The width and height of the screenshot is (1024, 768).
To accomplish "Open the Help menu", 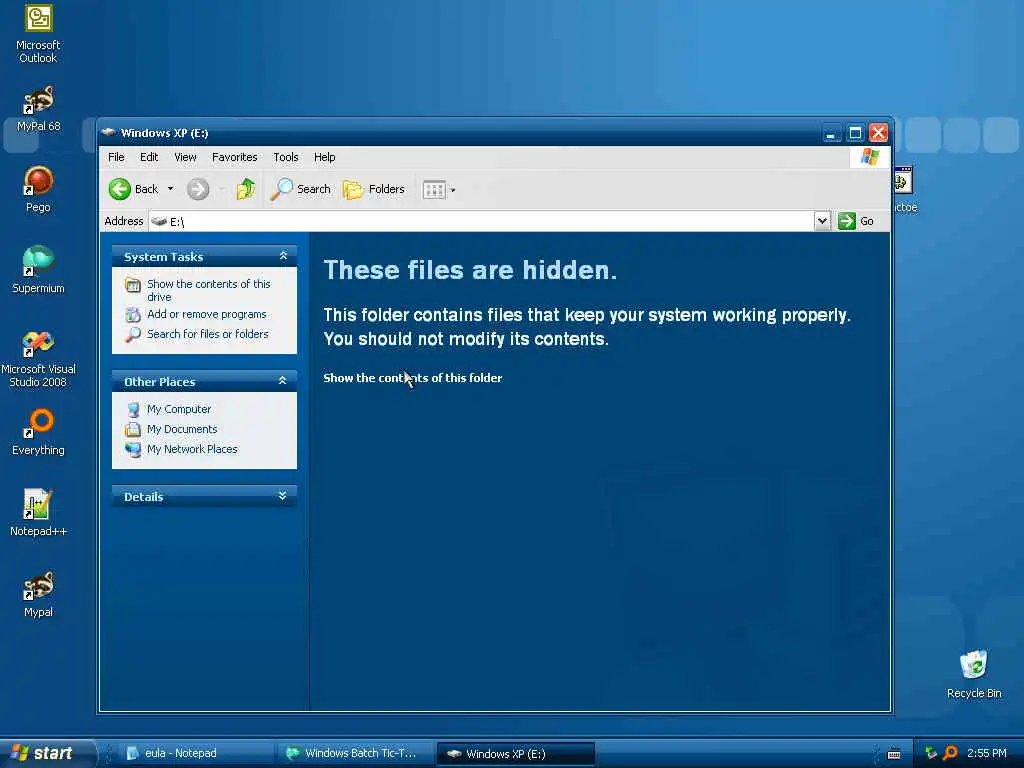I will pos(325,157).
